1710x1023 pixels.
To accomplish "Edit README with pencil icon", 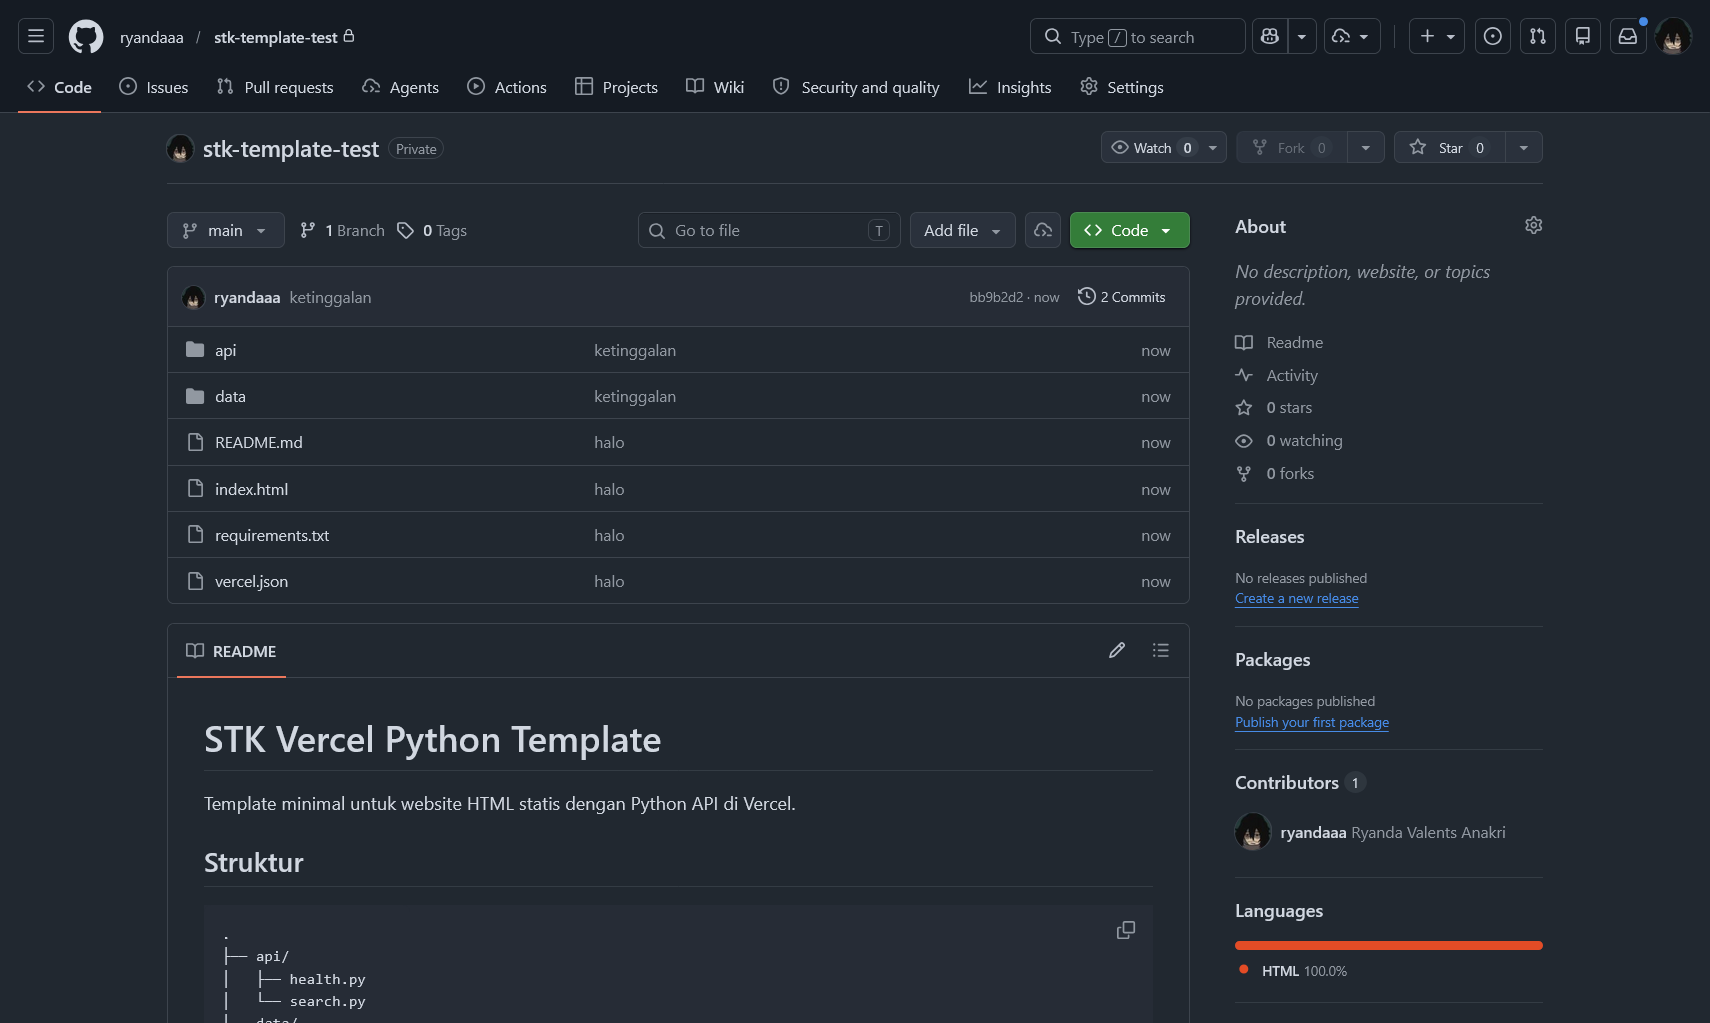I will 1117,650.
